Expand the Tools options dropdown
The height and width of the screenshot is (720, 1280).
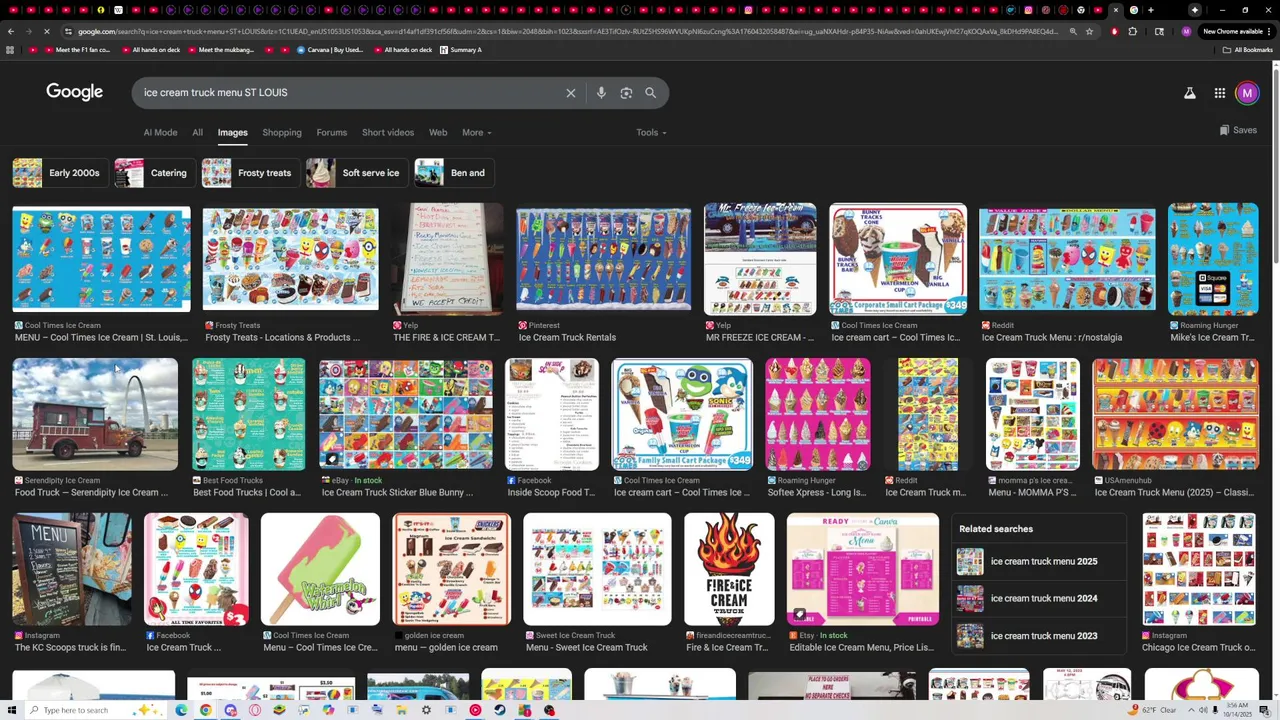[651, 132]
